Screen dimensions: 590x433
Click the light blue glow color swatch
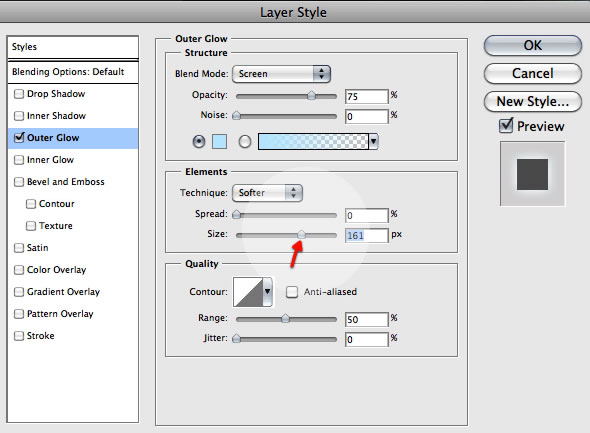pos(219,142)
